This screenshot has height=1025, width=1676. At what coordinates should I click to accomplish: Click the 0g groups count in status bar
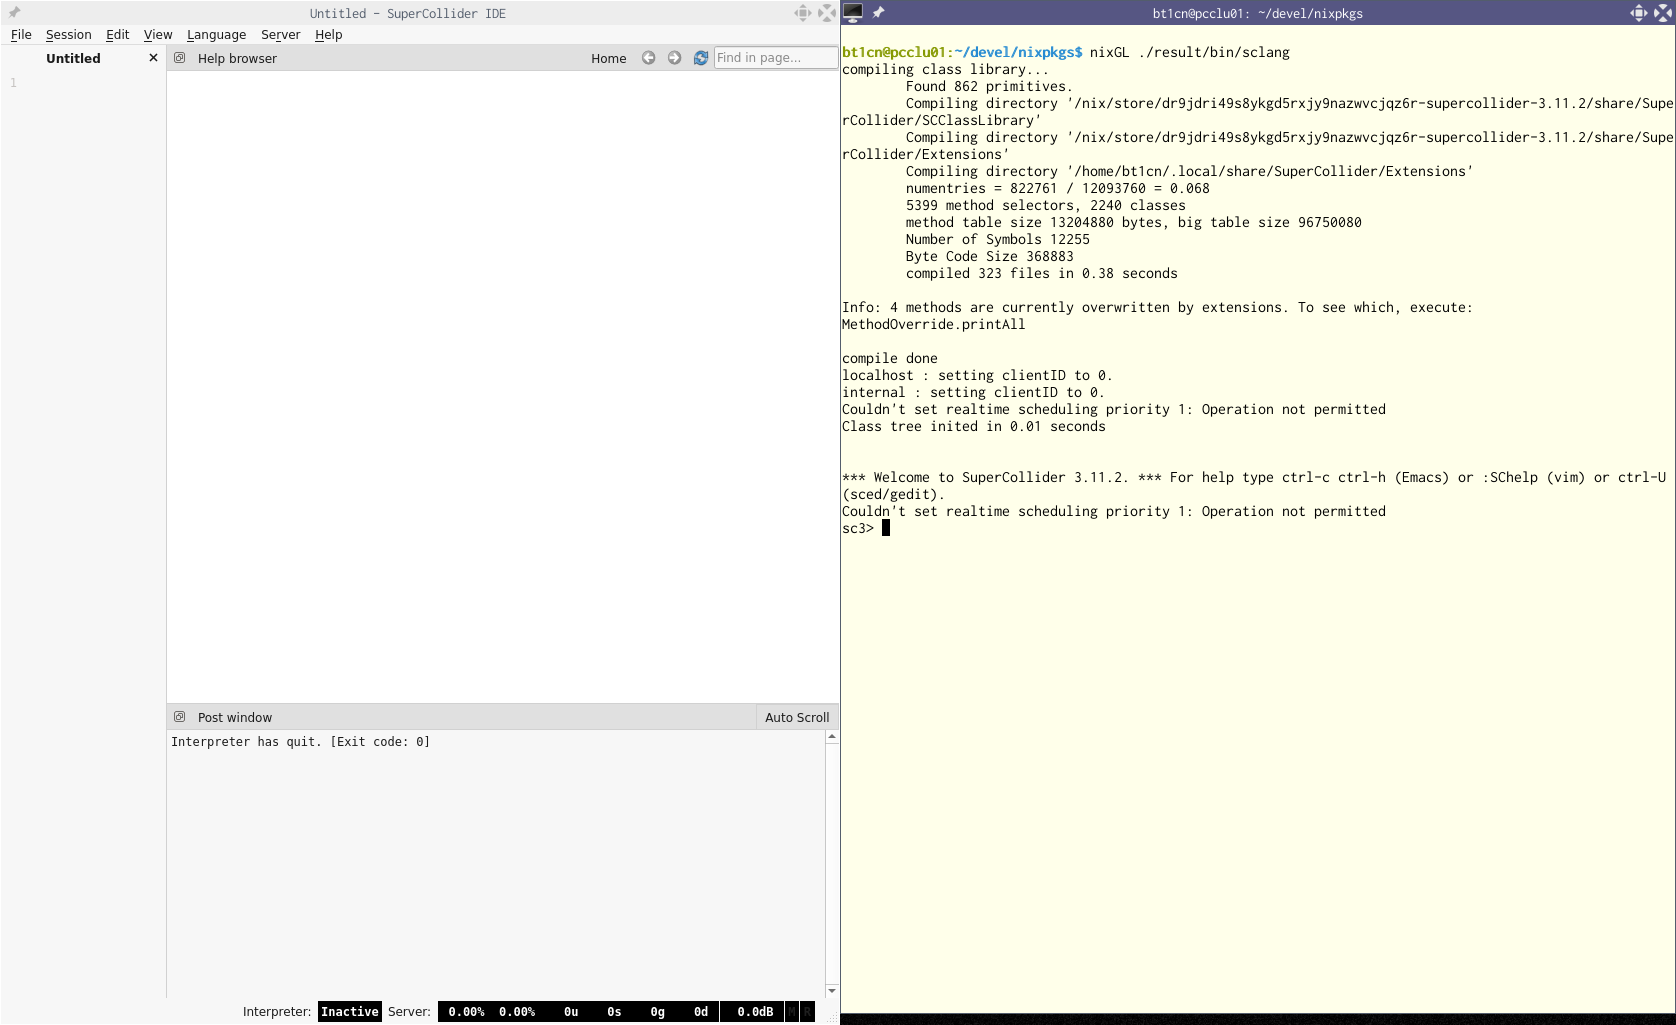pyautogui.click(x=657, y=1012)
